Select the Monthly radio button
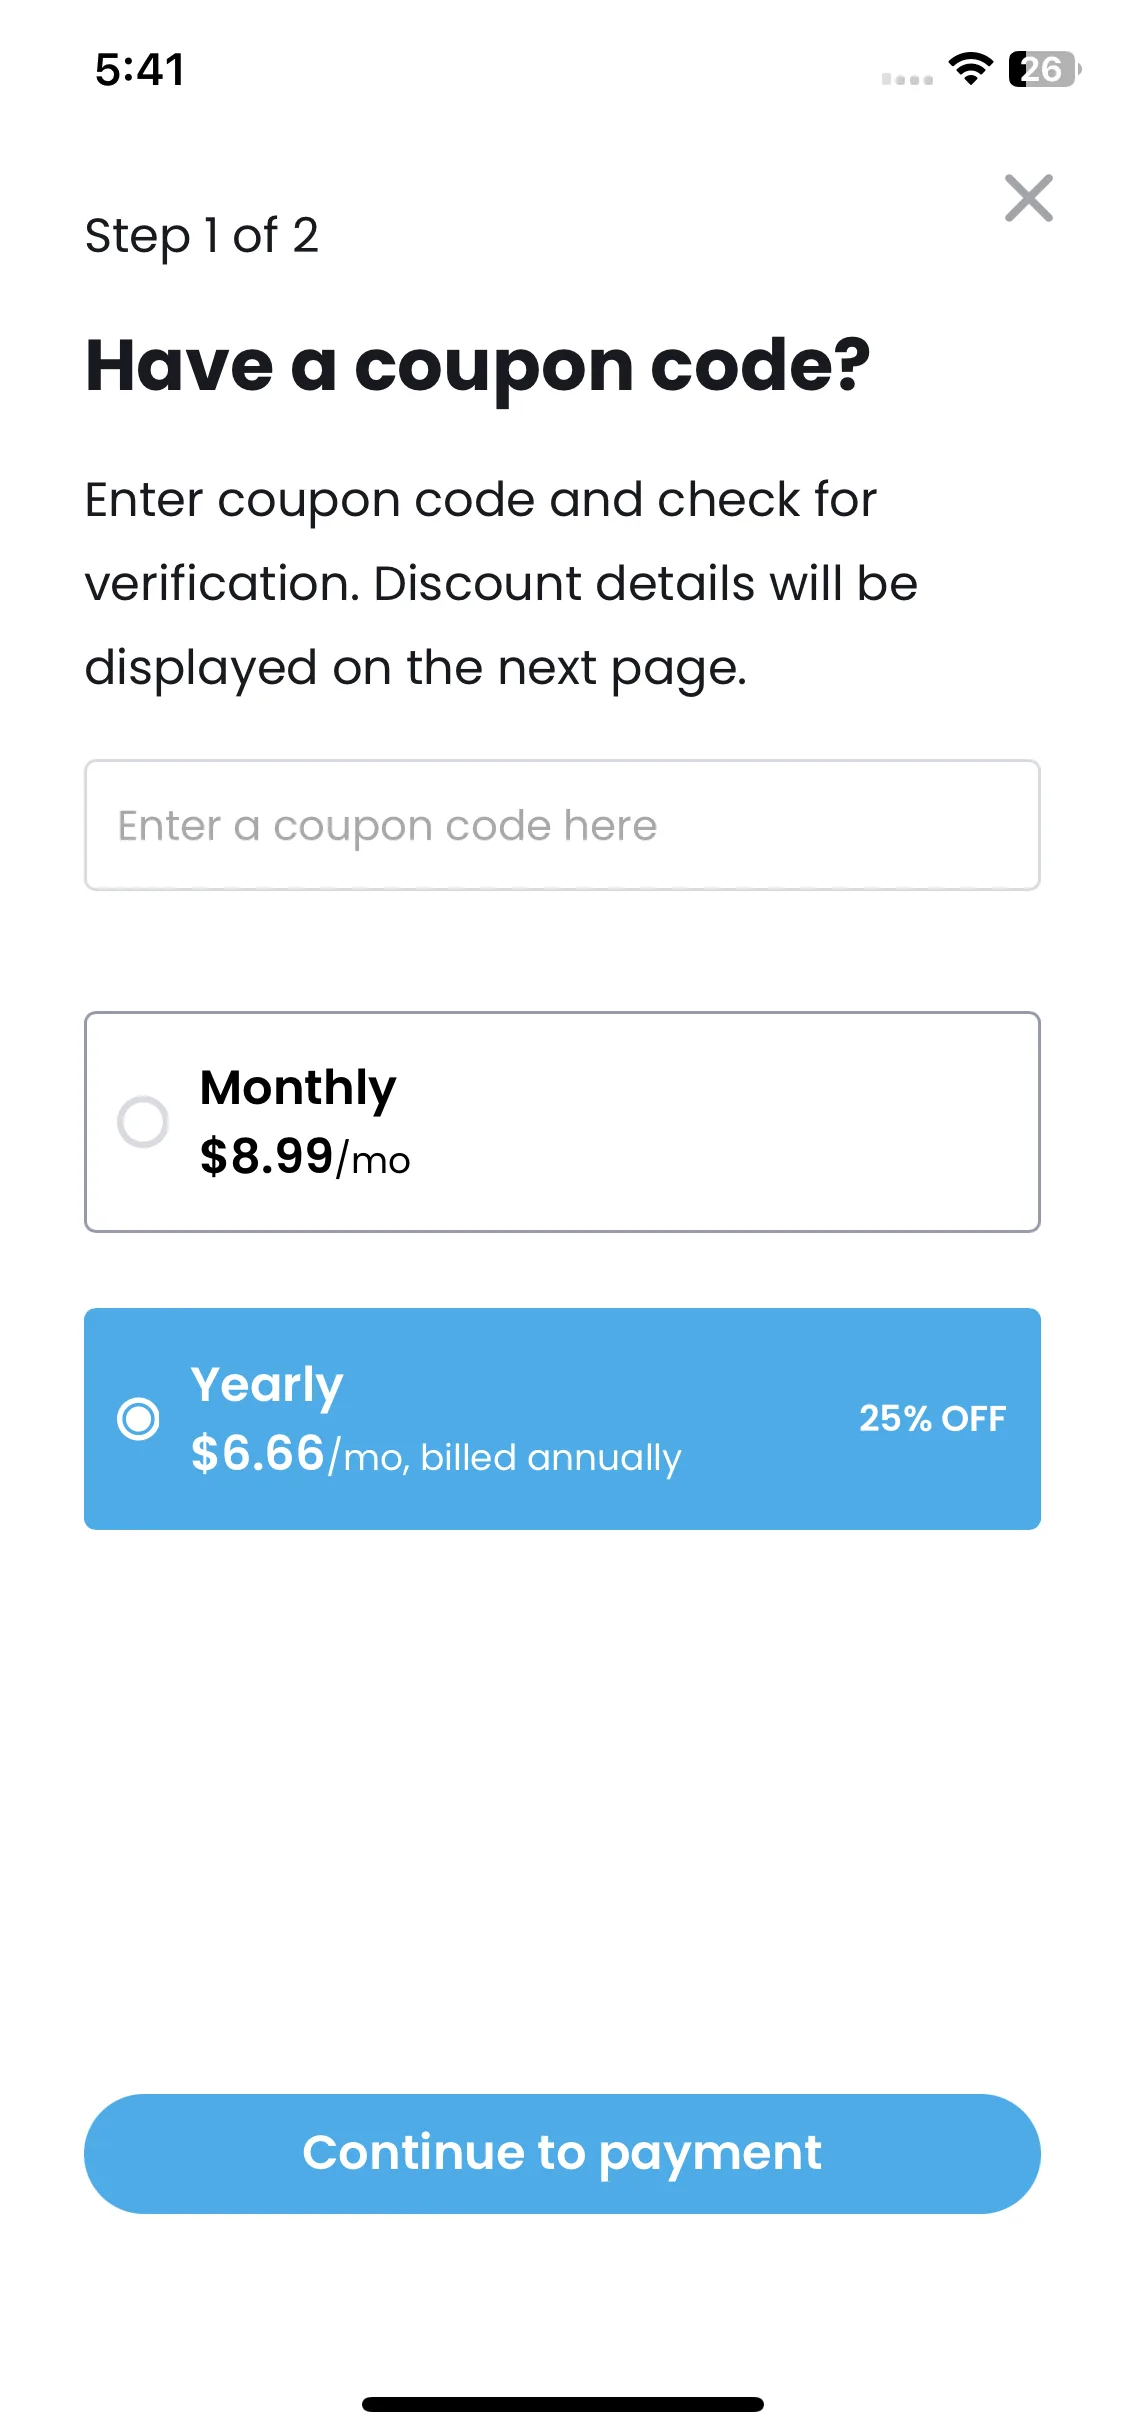The width and height of the screenshot is (1125, 2436). point(143,1122)
